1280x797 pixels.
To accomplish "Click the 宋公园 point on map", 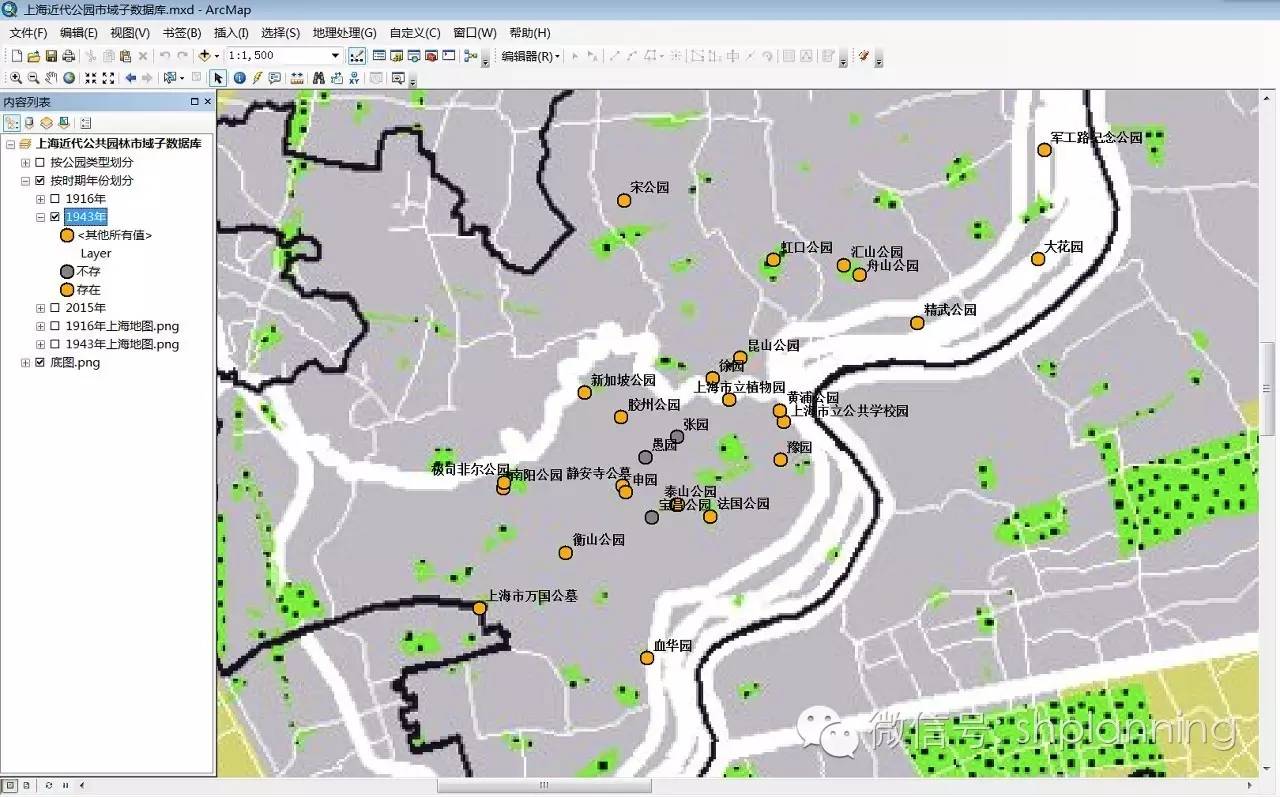I will click(624, 200).
